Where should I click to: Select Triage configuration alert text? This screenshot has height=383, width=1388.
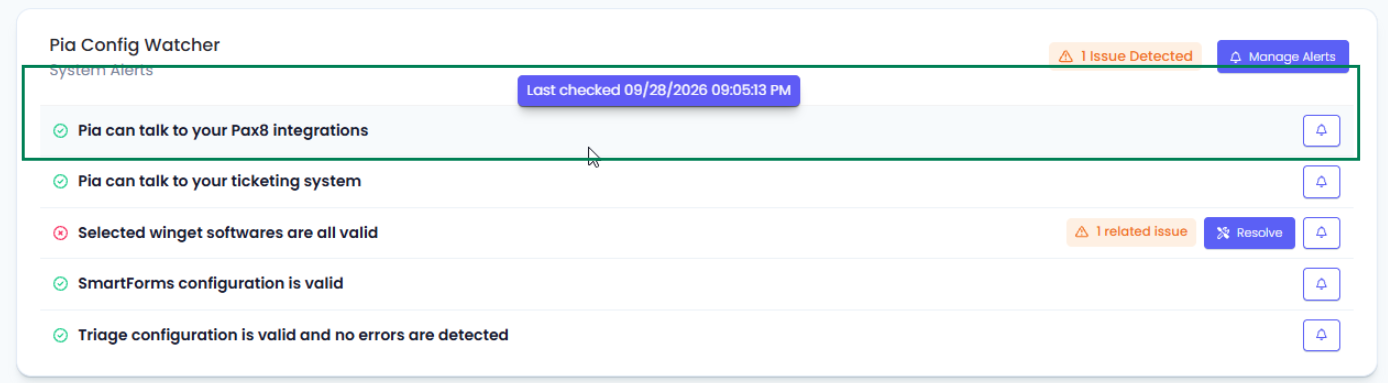(293, 335)
